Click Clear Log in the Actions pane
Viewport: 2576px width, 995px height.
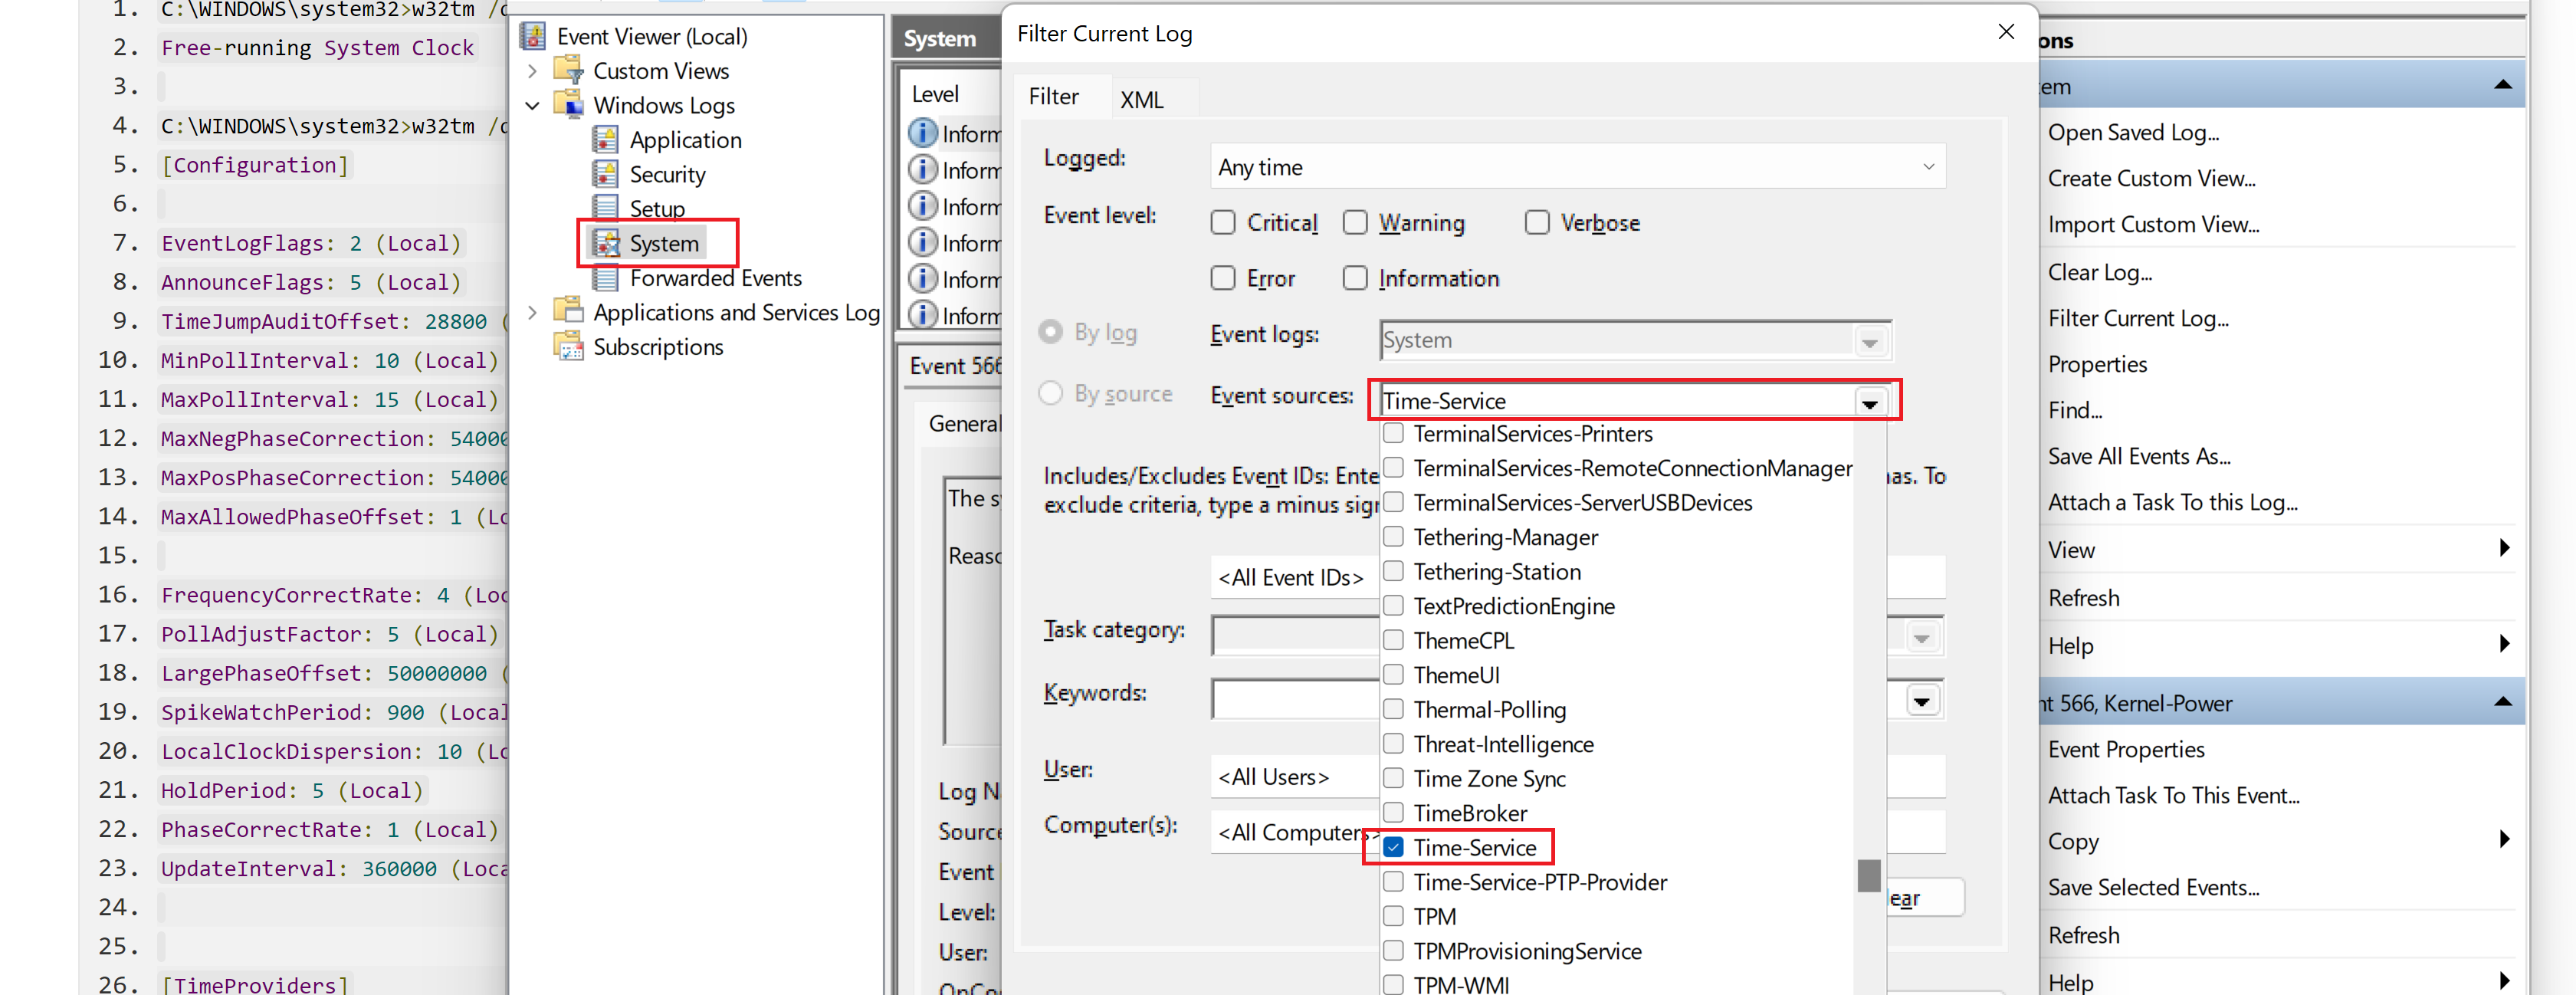(x=2099, y=271)
